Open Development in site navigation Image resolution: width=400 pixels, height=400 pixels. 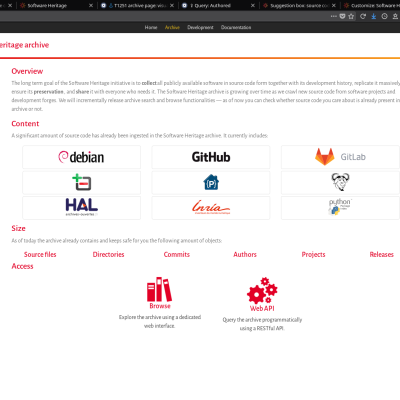click(200, 27)
